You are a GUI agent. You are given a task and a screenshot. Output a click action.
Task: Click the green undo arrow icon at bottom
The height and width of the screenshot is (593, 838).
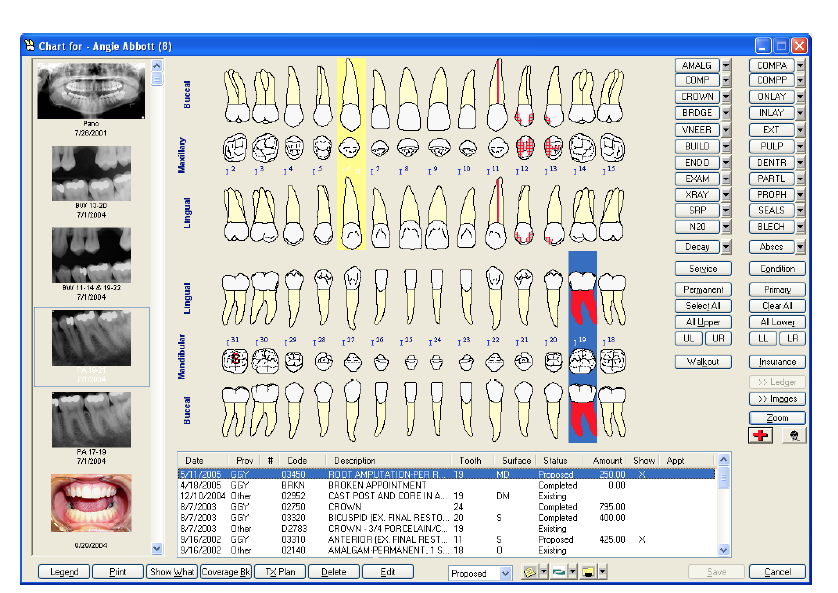(x=557, y=571)
